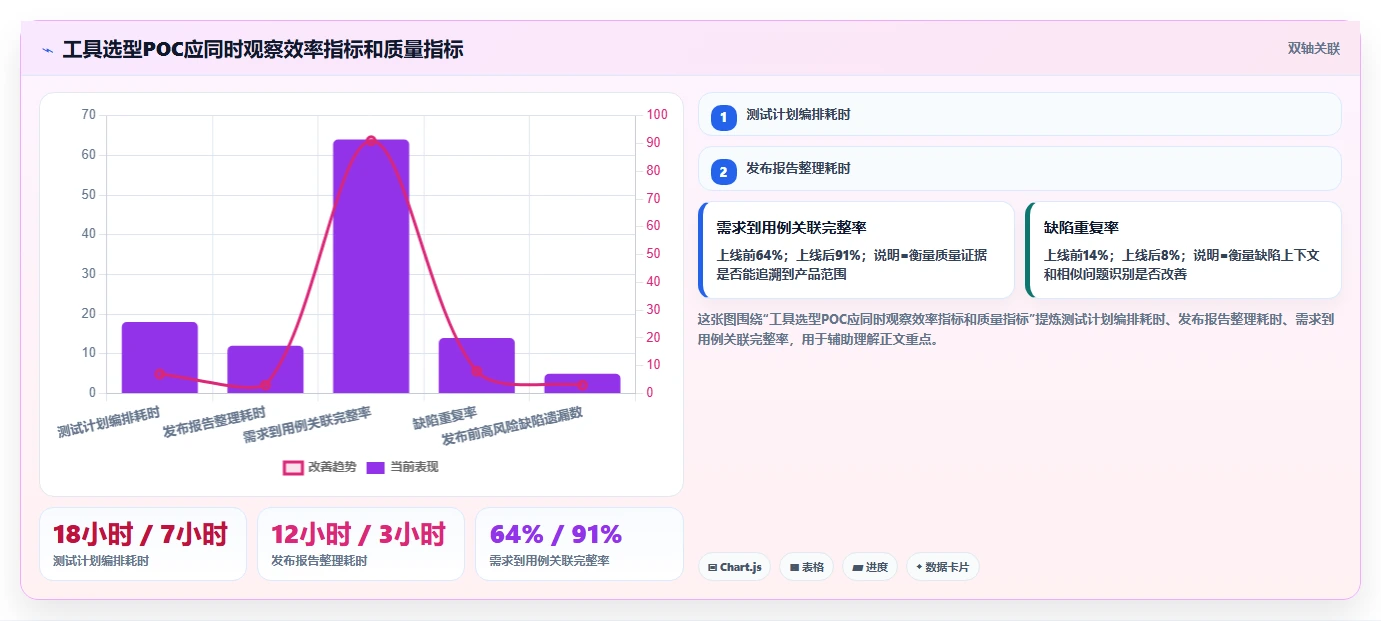
Task: Click the description paragraph starting 这张图围绕
Action: (x=1016, y=329)
